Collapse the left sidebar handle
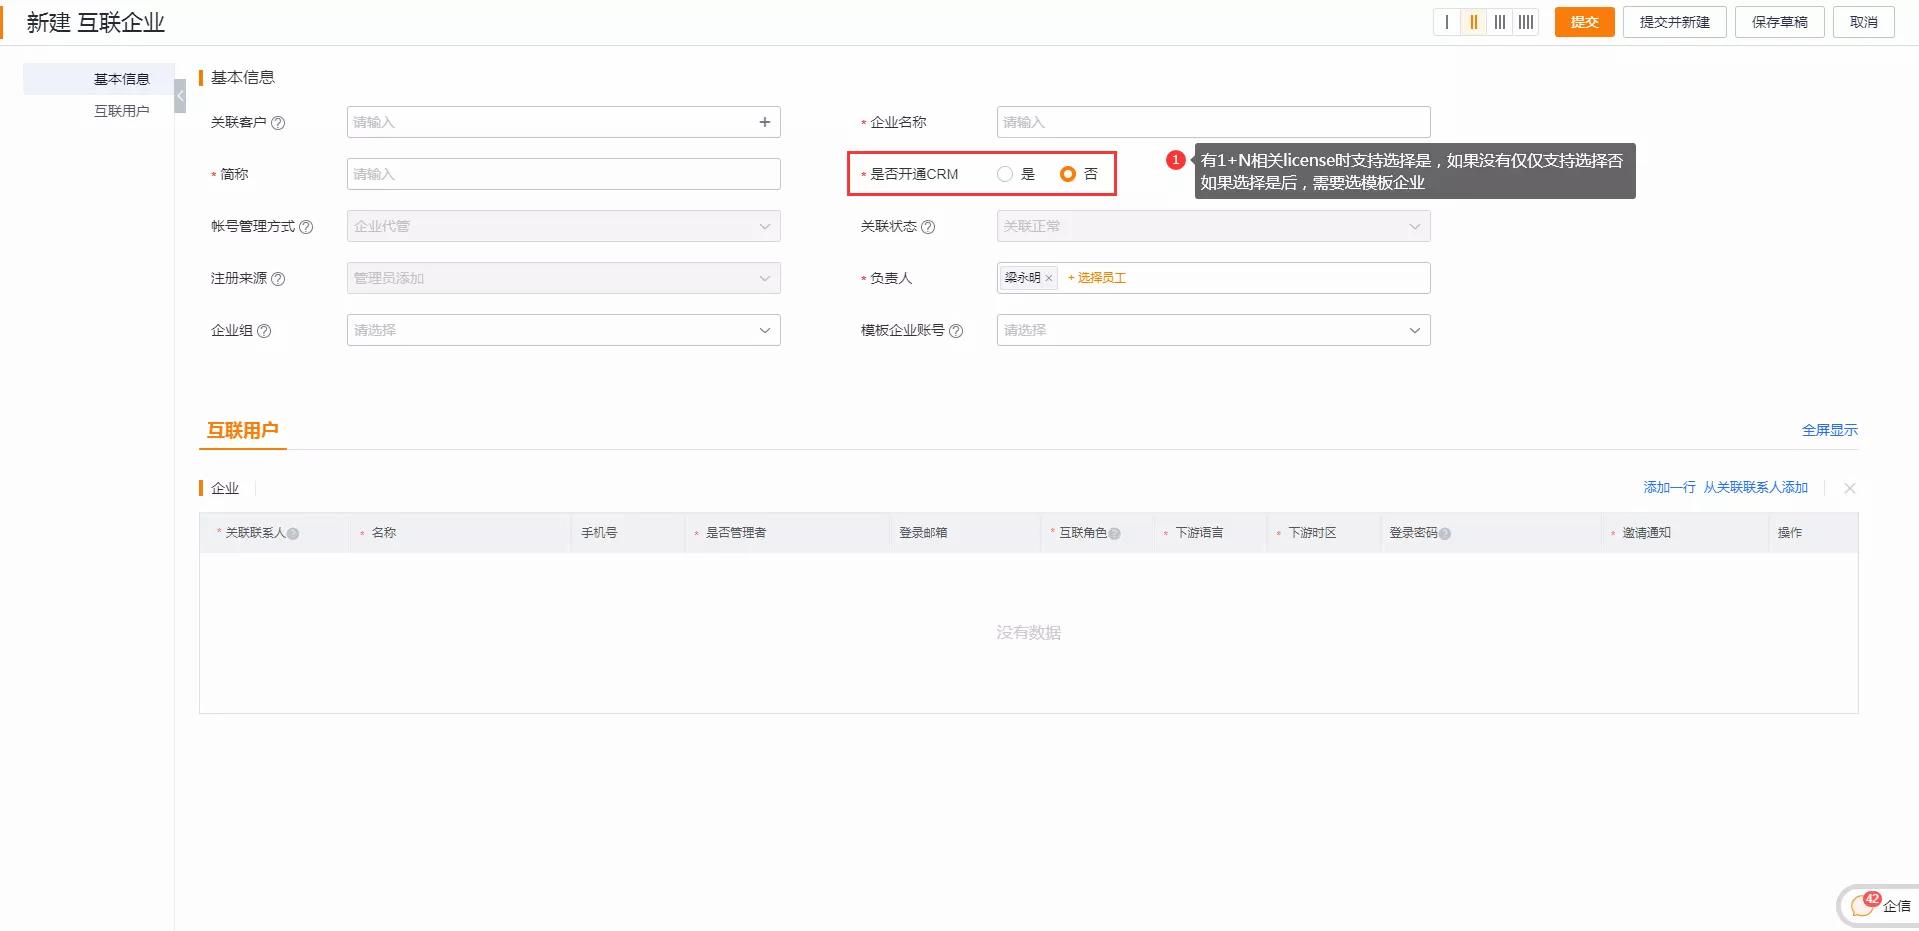 [180, 96]
